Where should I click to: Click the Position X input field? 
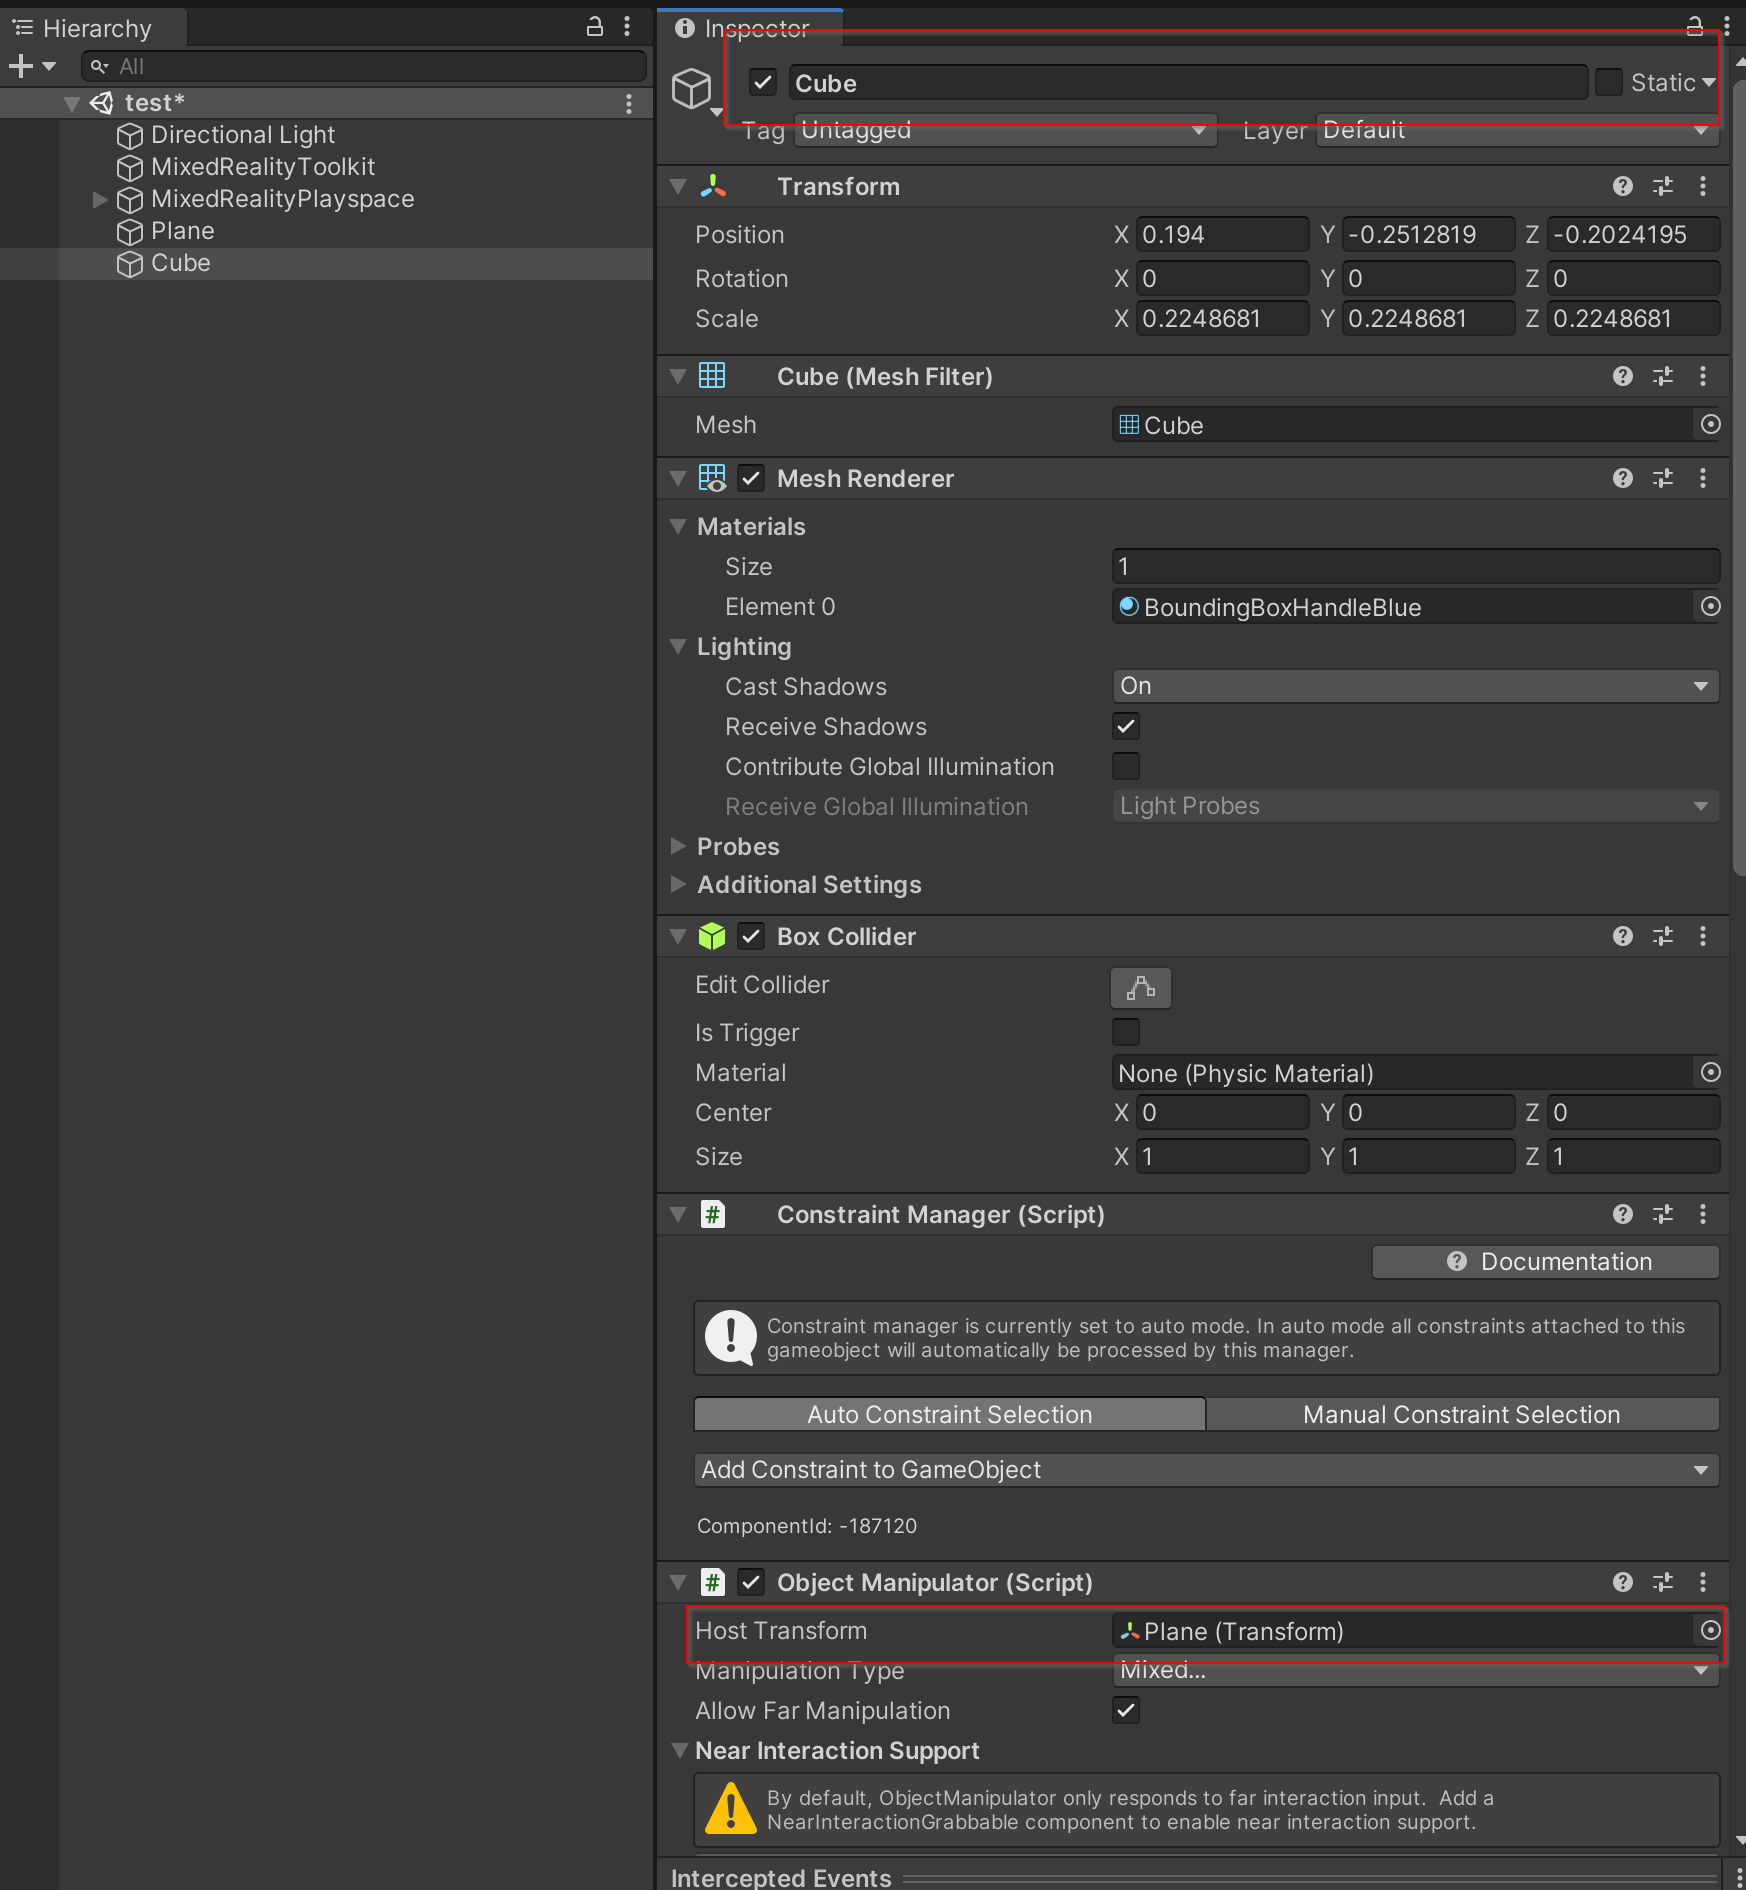[1222, 234]
